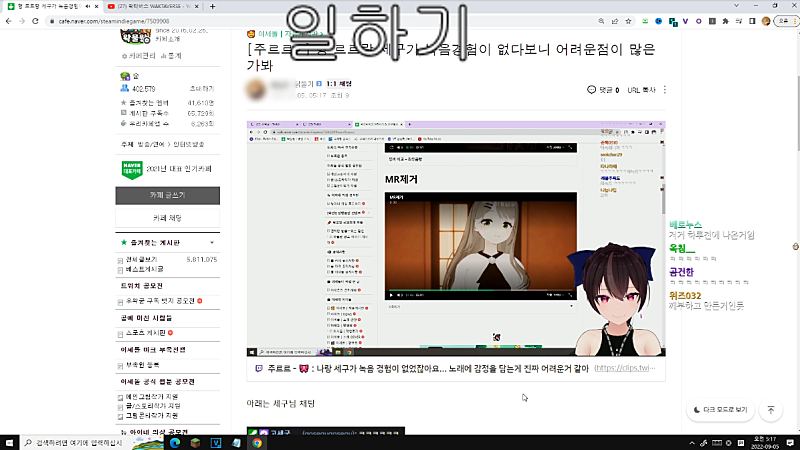Click the 카페 글쓰기 write button
This screenshot has height=450, width=800.
[167, 195]
